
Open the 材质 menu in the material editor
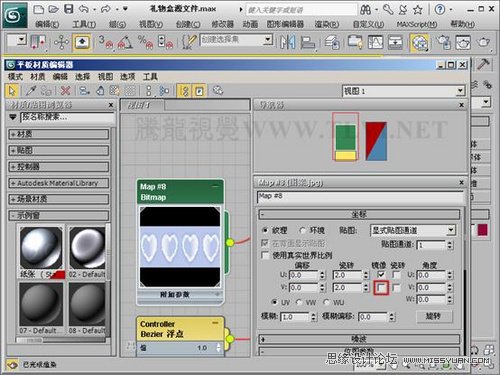(38, 77)
